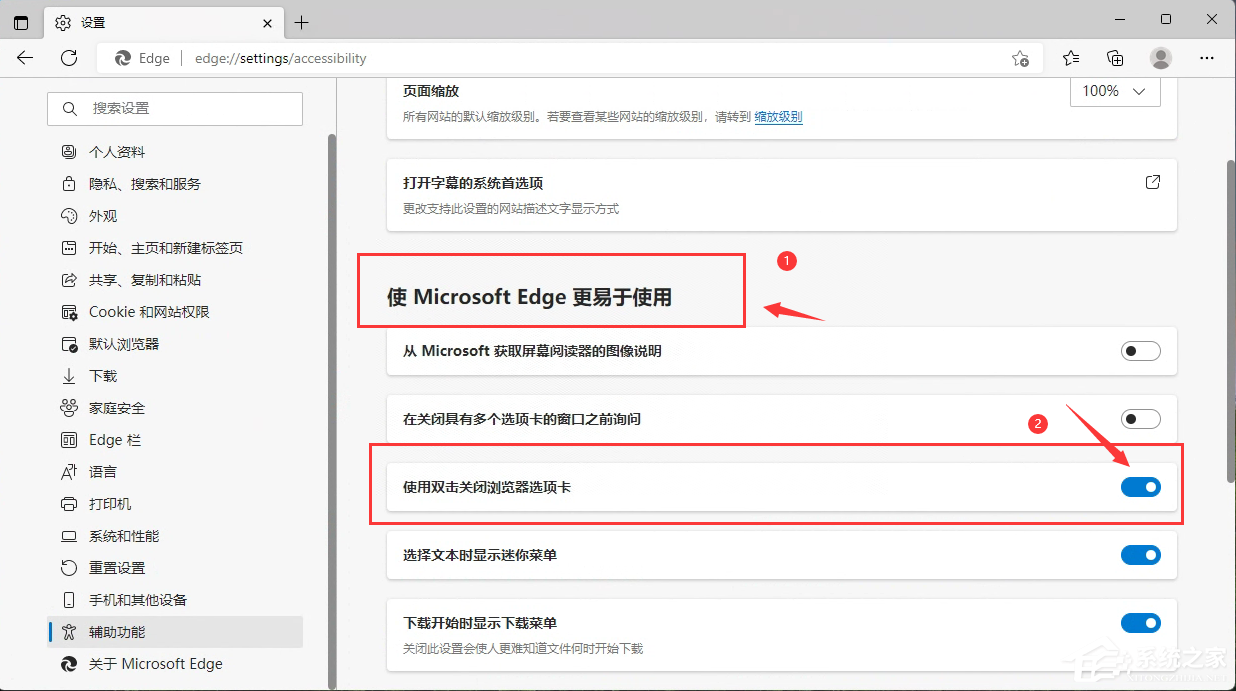The image size is (1236, 691).
Task: Click the sidebar vertical scrollbar
Action: click(332, 410)
